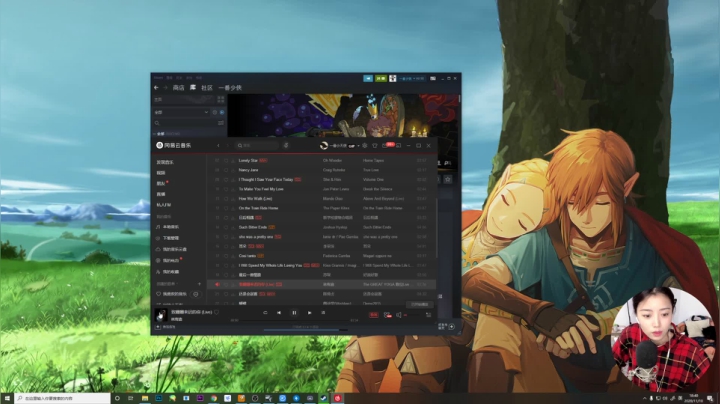Pause the current song in NetEase player

(x=294, y=313)
